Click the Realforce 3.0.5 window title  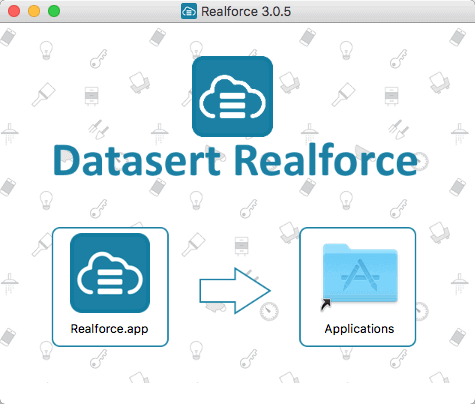click(246, 12)
